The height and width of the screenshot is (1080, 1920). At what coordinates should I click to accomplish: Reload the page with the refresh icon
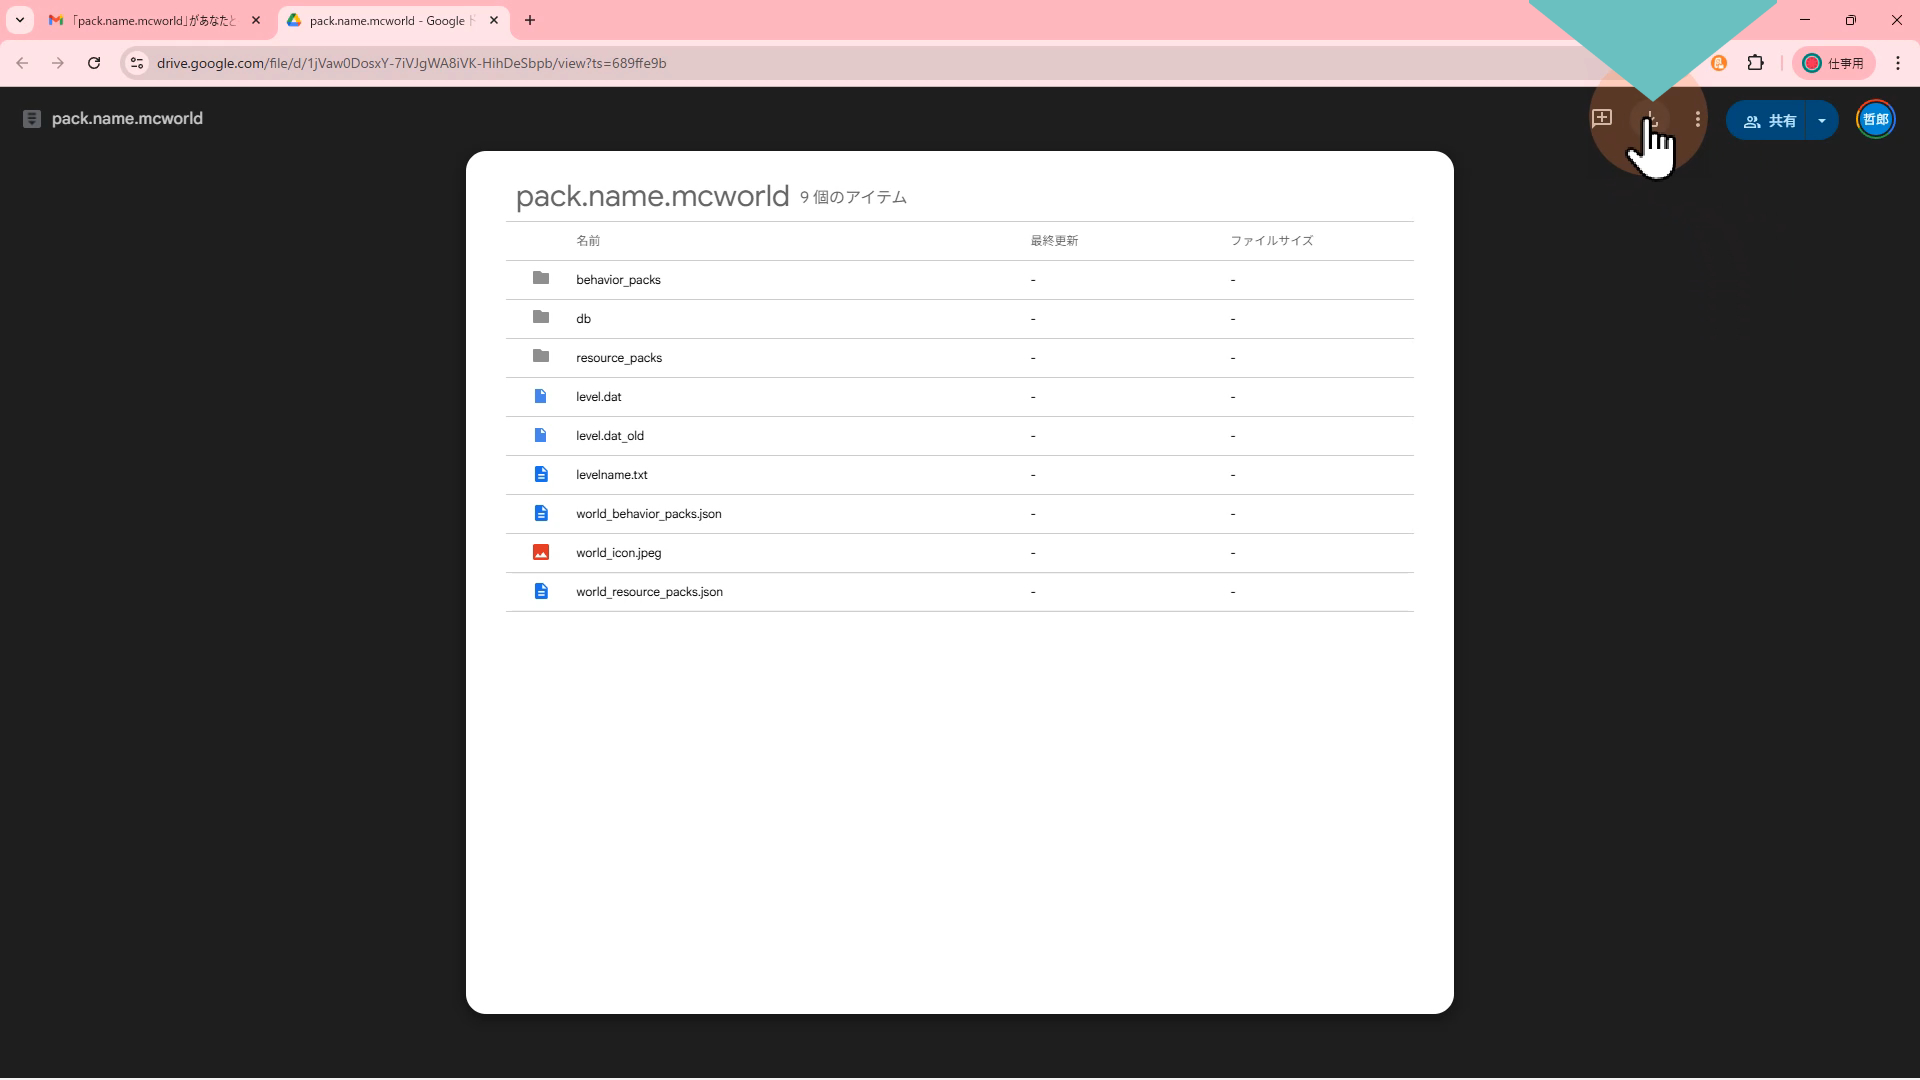(94, 63)
